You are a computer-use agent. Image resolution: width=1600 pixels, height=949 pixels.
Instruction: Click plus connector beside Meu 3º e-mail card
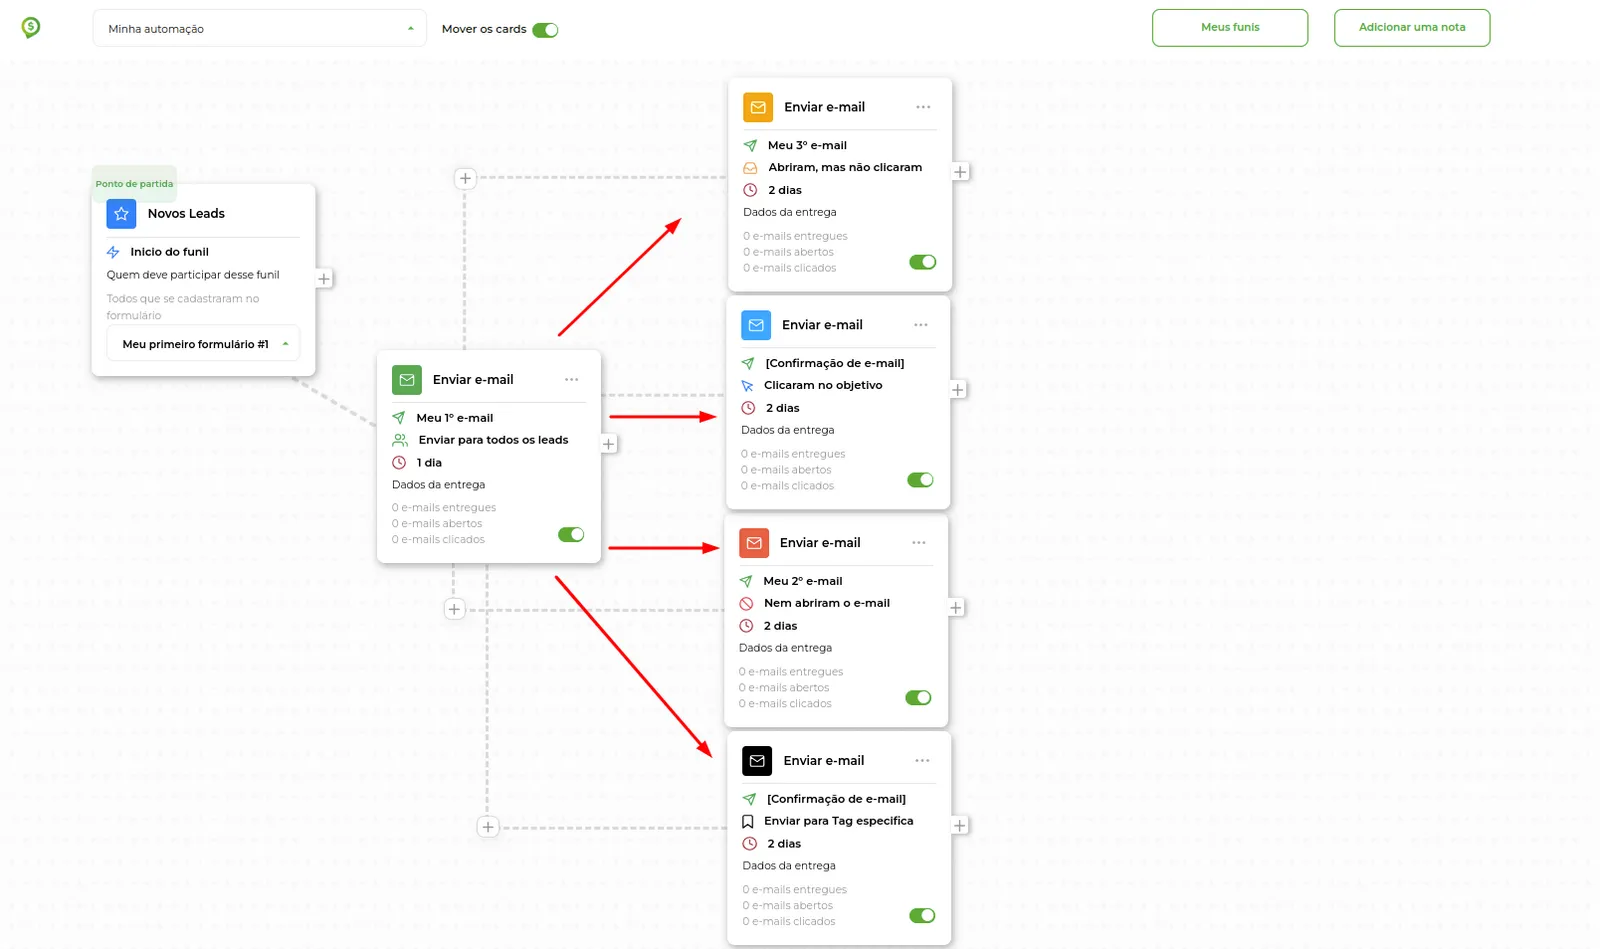click(x=960, y=172)
